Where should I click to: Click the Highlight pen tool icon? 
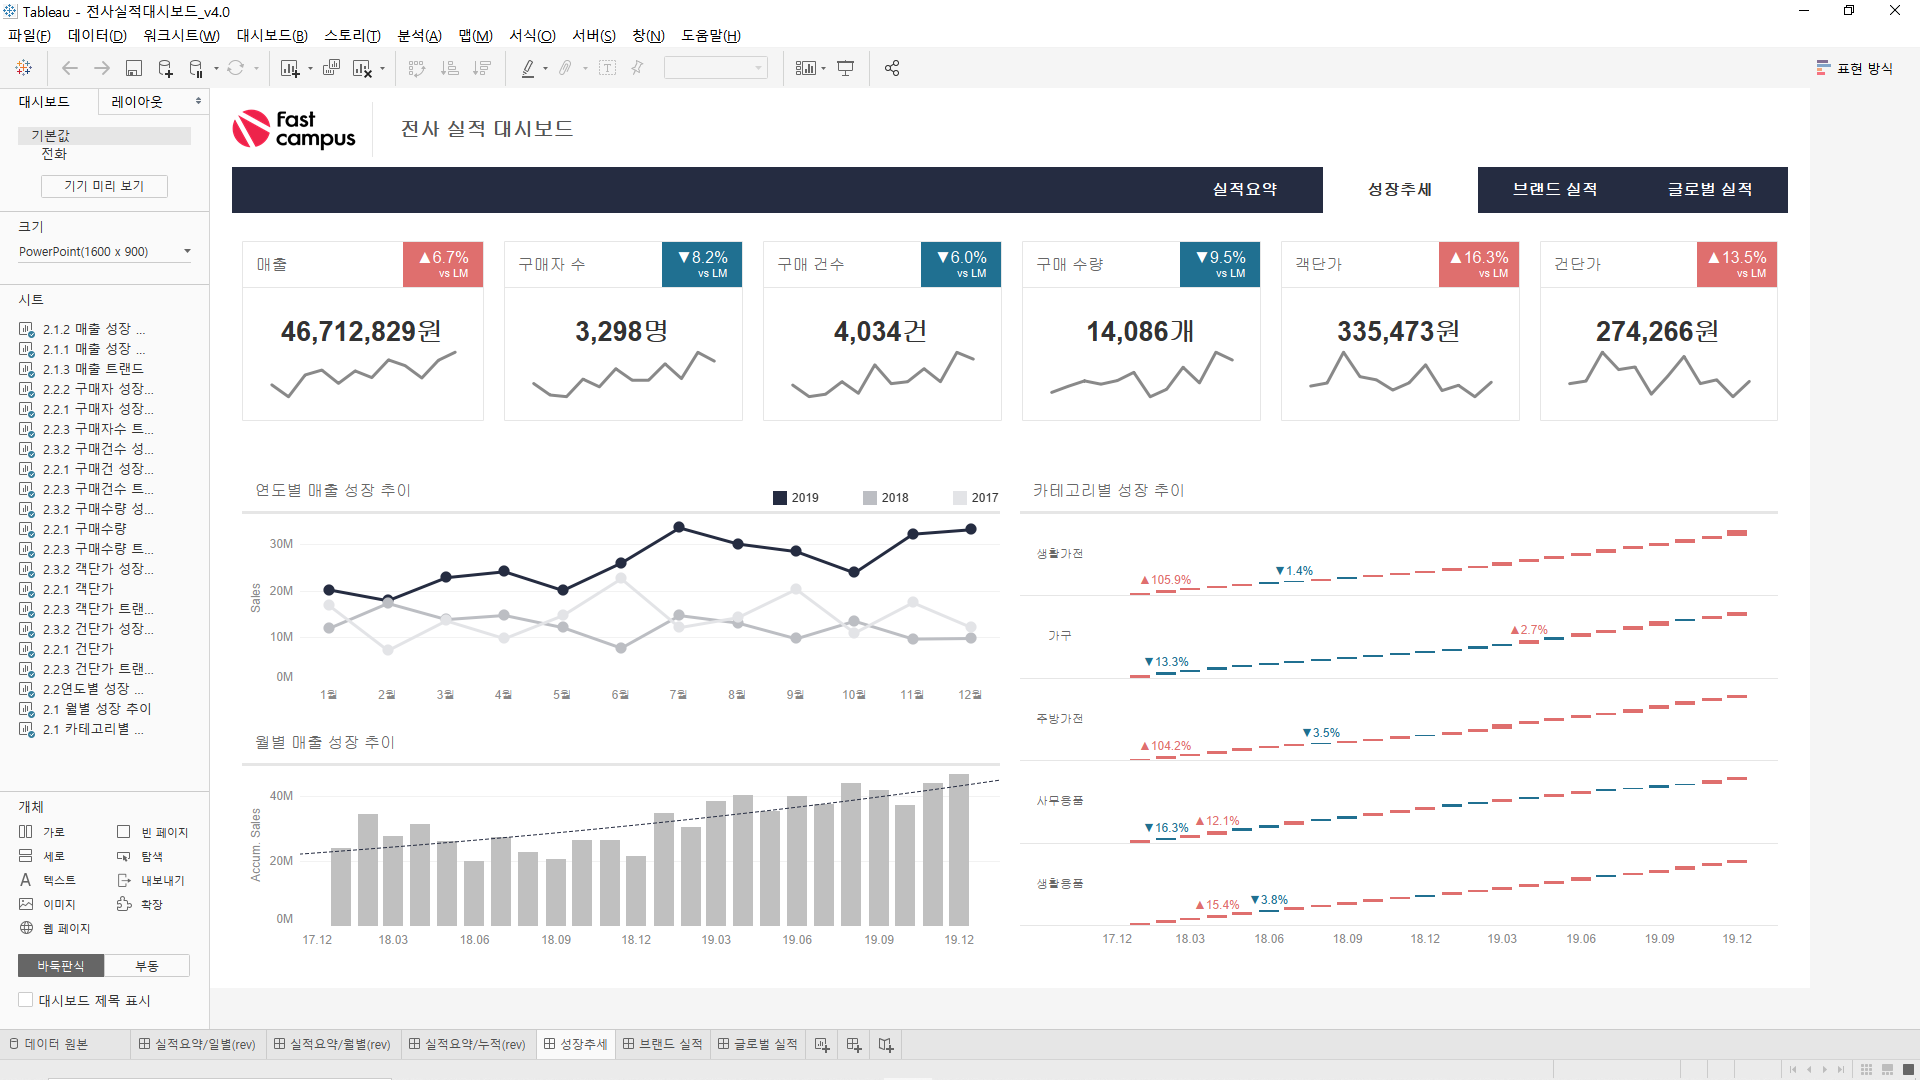528,68
